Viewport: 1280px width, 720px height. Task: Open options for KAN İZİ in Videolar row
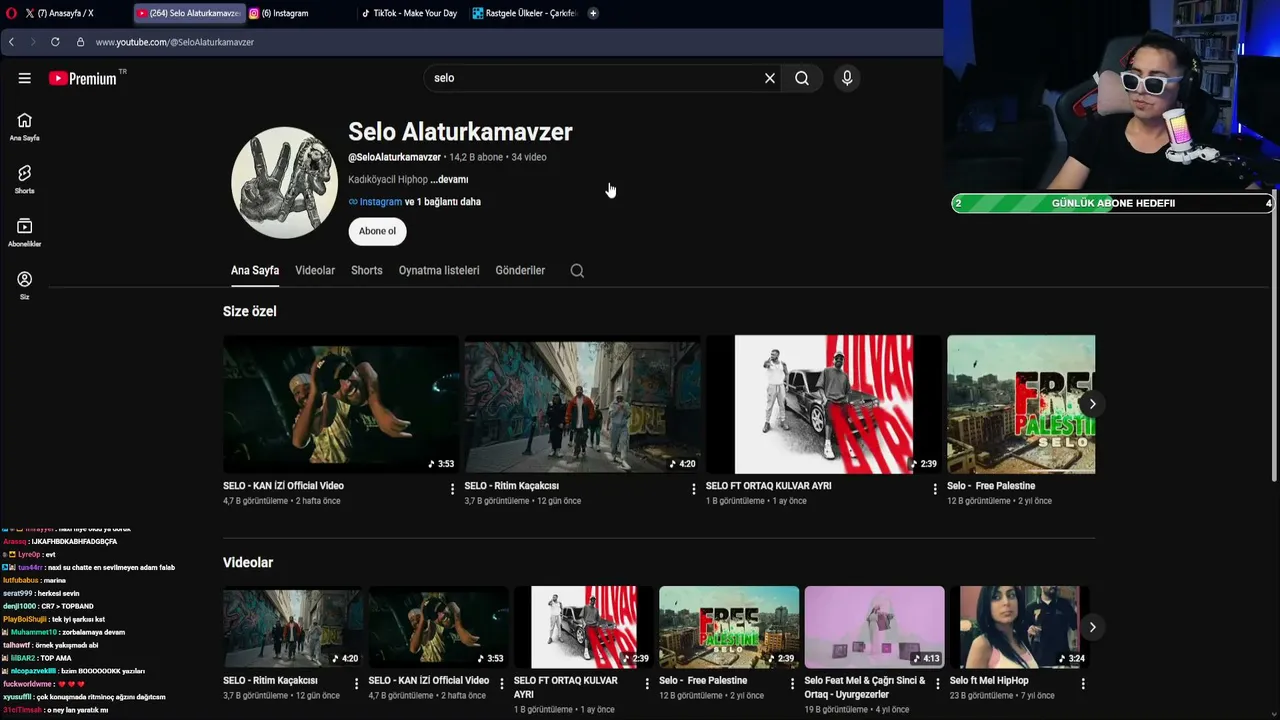pos(501,684)
